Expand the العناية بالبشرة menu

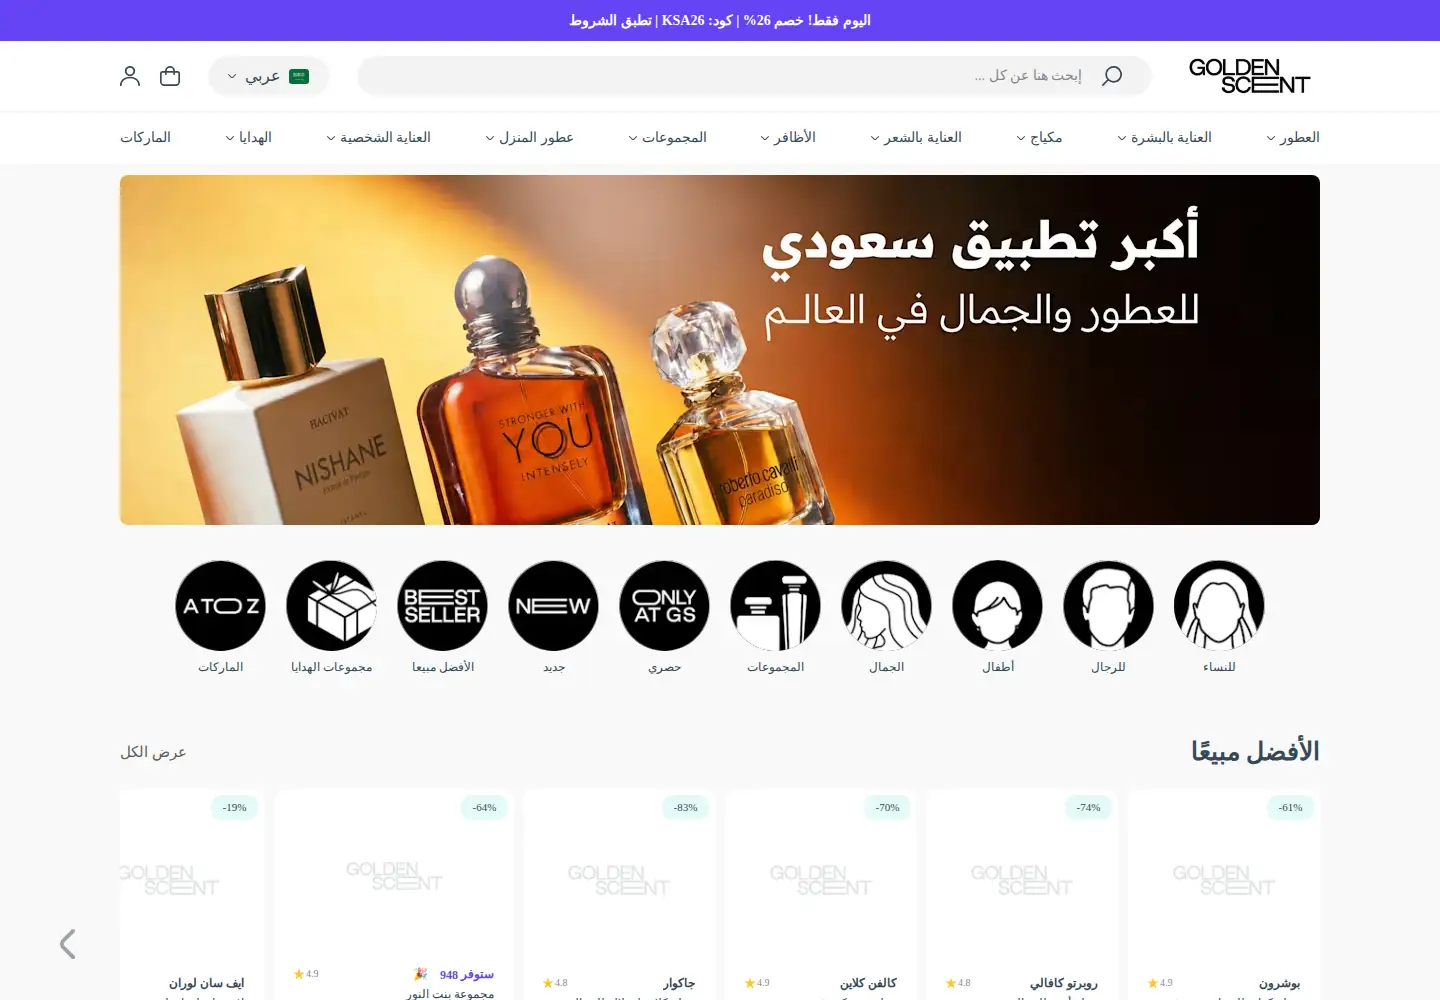click(1164, 137)
